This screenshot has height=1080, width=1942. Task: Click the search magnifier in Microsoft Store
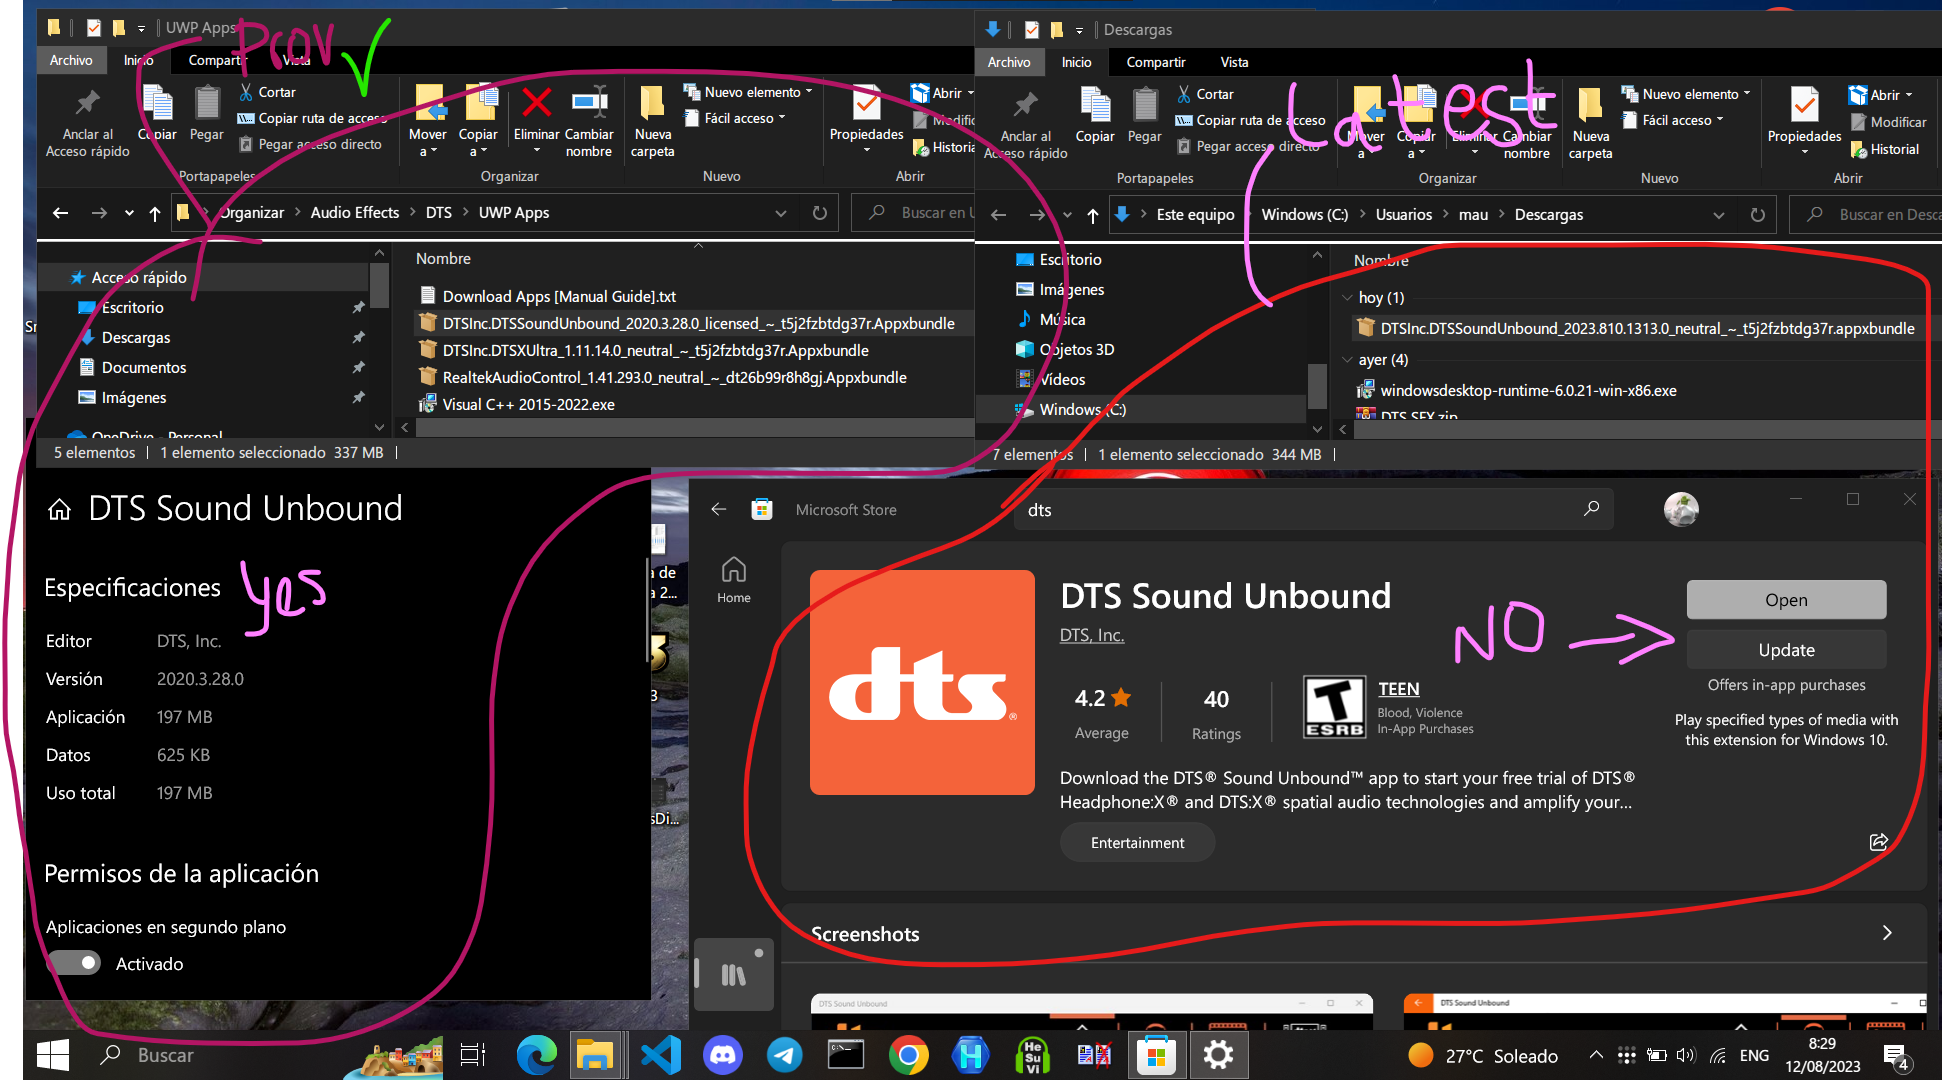[x=1591, y=509]
